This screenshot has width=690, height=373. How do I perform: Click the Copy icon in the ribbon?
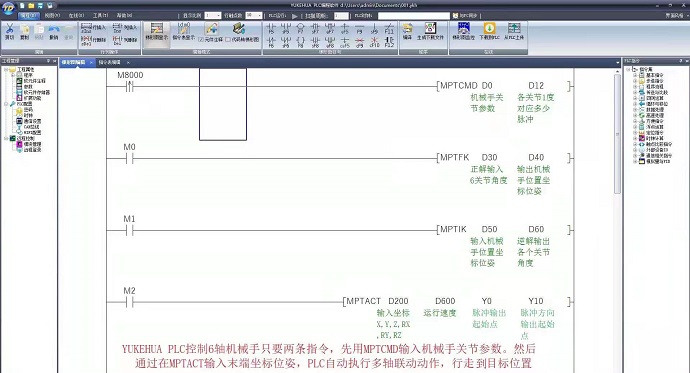click(x=25, y=32)
